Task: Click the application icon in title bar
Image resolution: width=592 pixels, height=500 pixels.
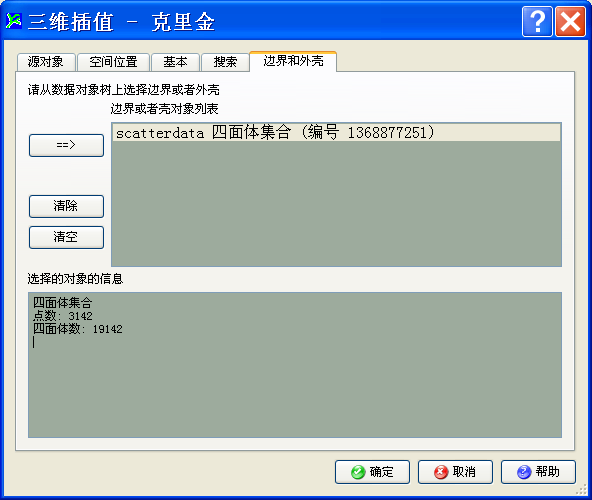Action: click(x=14, y=21)
